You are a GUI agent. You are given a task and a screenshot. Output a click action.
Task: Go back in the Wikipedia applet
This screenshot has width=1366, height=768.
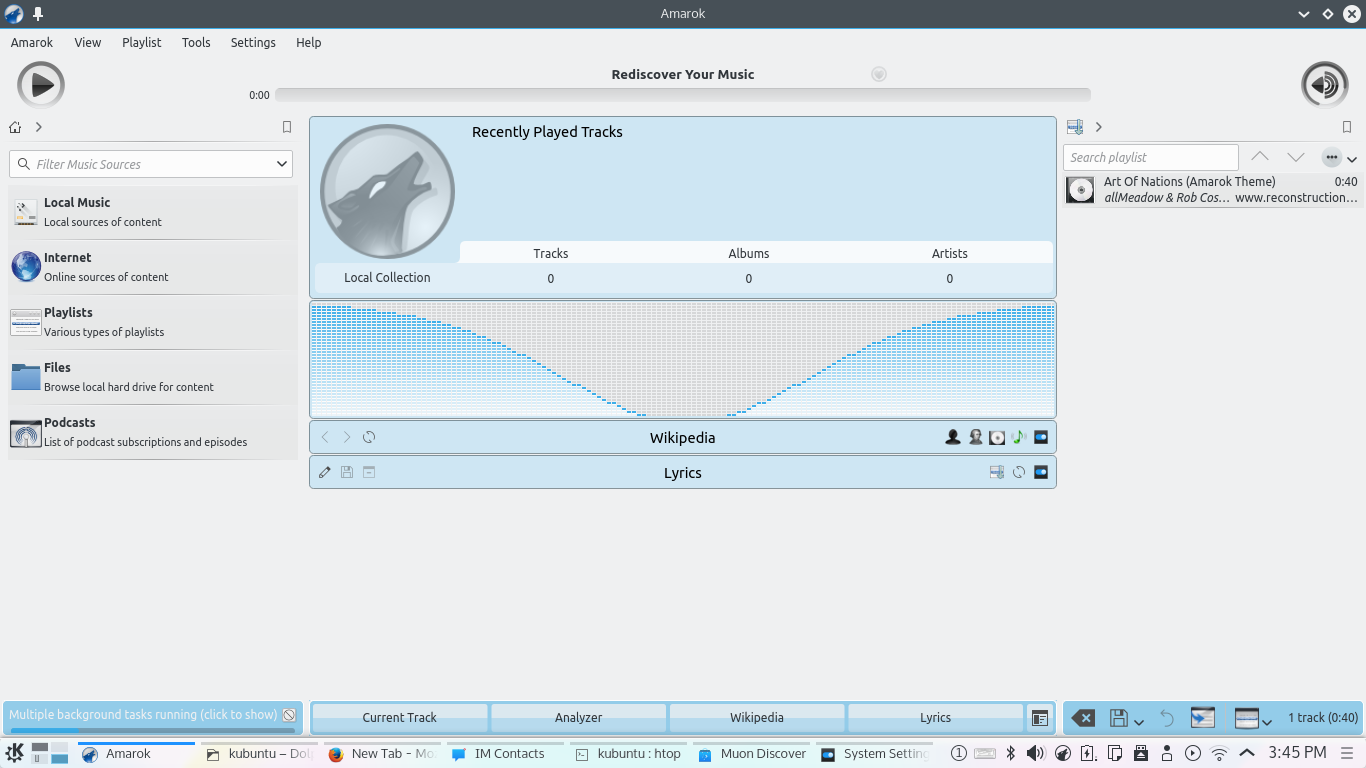[325, 437]
